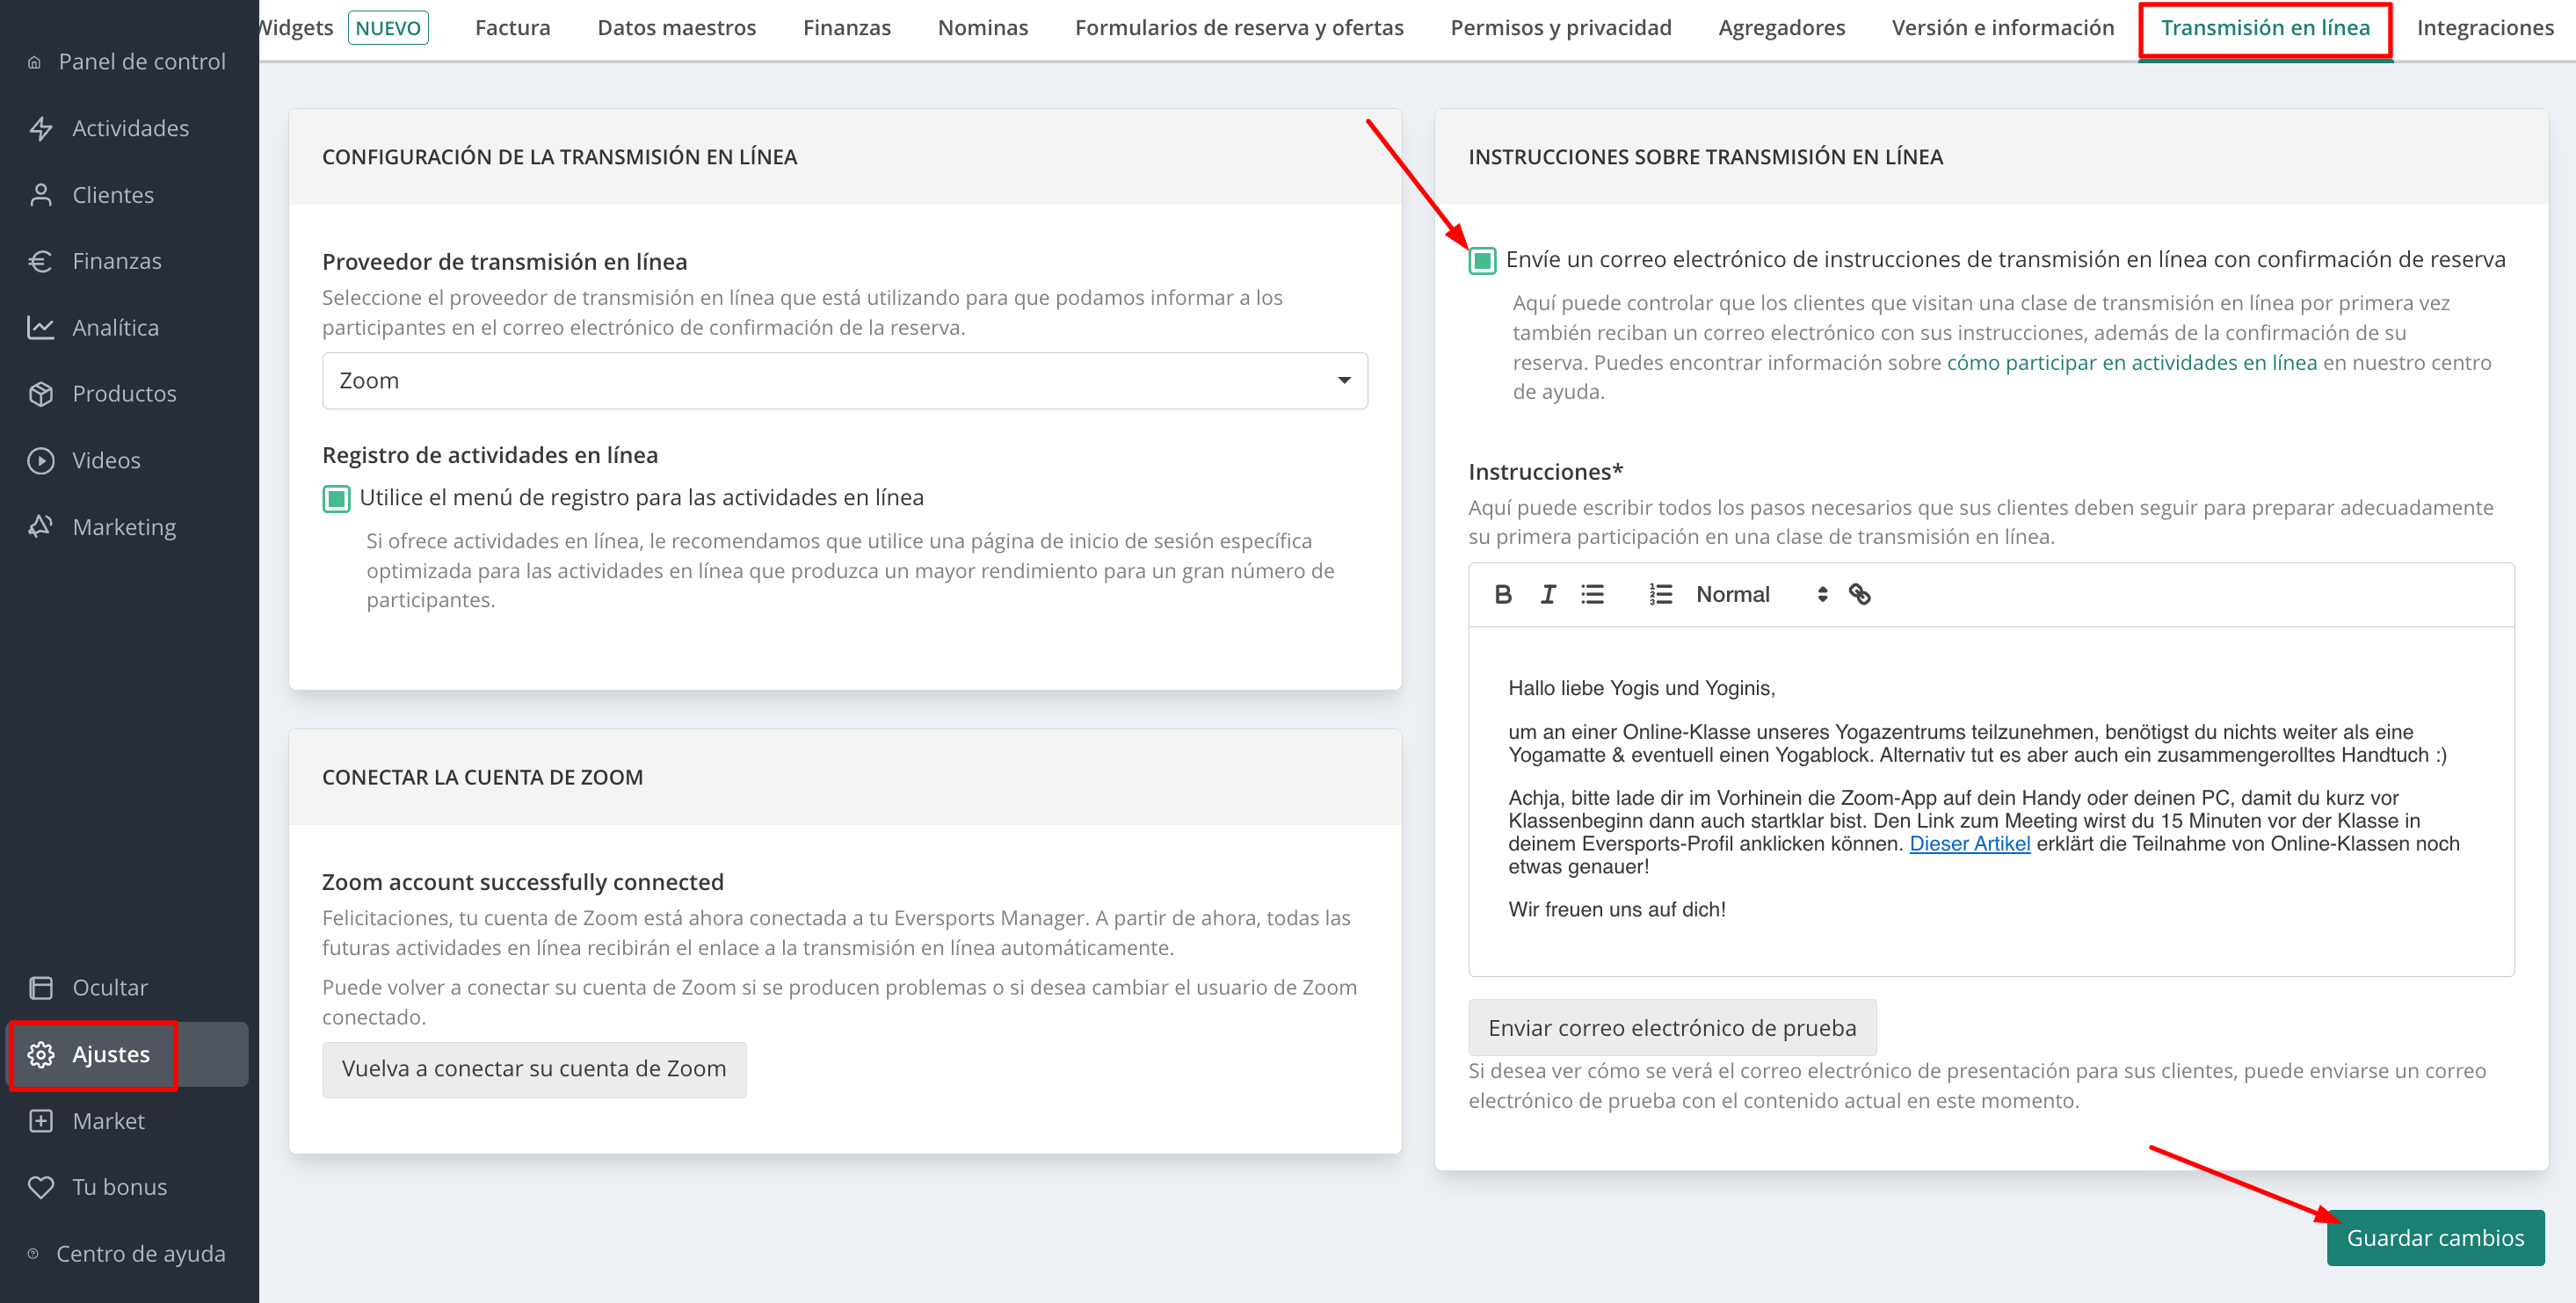Click the Market plus-square icon
Image resolution: width=2576 pixels, height=1303 pixels.
(41, 1121)
